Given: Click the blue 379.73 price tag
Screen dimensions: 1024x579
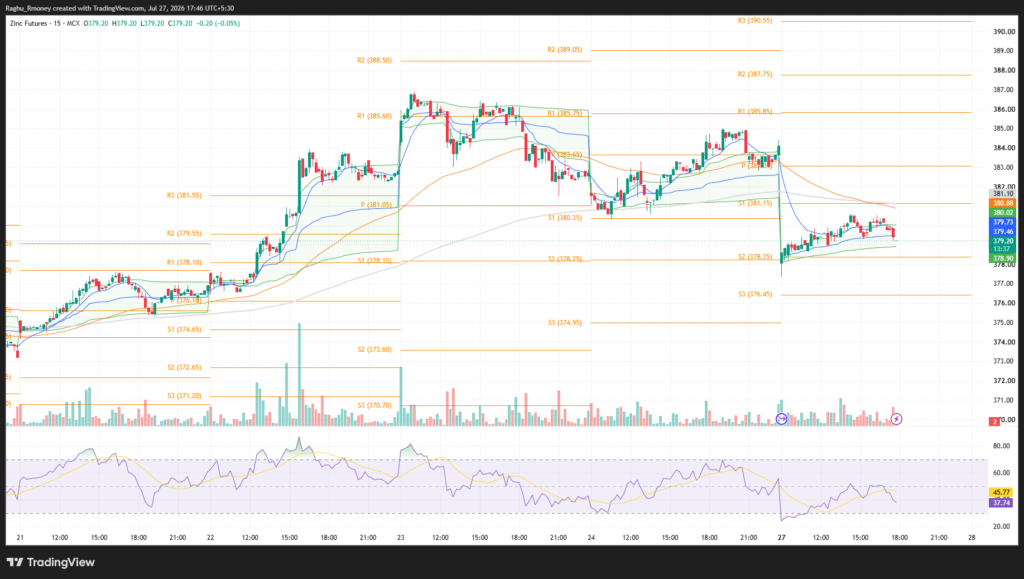Looking at the screenshot, I should (1002, 223).
